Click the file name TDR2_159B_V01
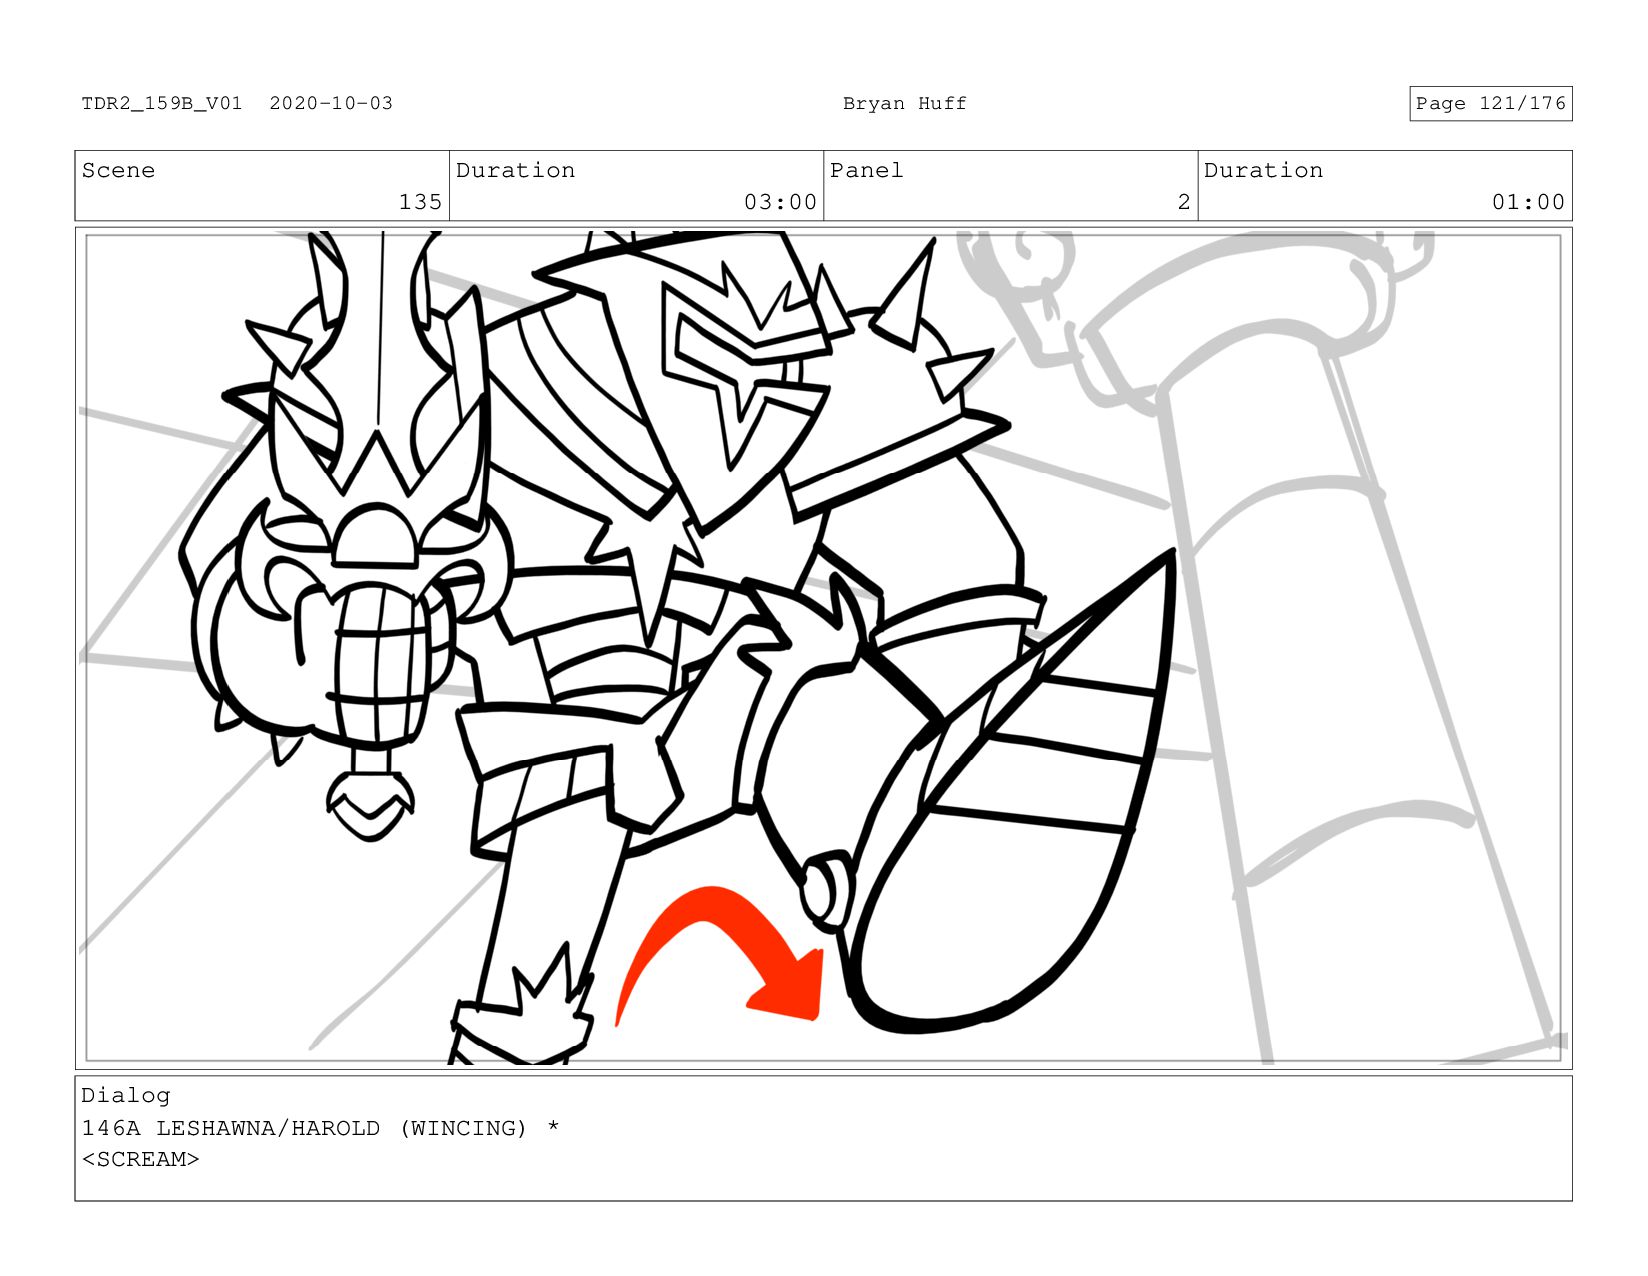Viewport: 1648px width, 1276px height. pos(162,103)
